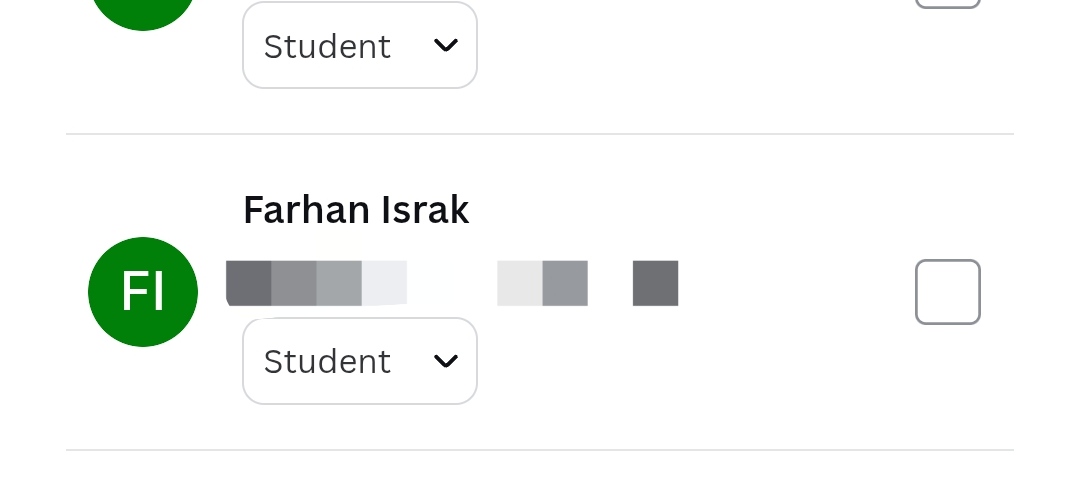The image size is (1080, 504).
Task: Open Farhan Israk's profile via the avatar
Action: [x=143, y=292]
